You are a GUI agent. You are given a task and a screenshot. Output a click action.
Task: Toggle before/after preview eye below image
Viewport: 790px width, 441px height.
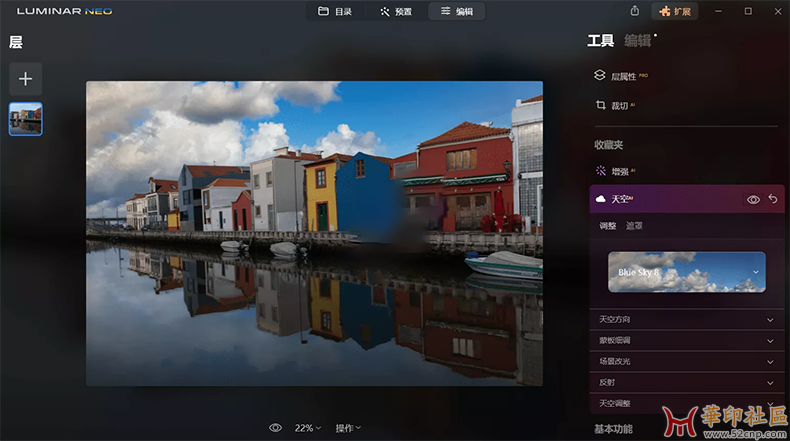[x=275, y=428]
